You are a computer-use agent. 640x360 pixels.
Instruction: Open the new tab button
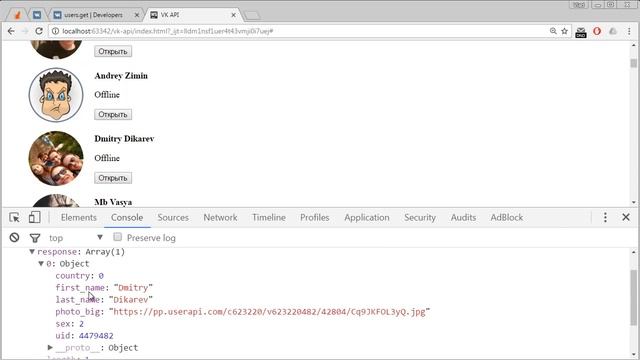pos(252,16)
